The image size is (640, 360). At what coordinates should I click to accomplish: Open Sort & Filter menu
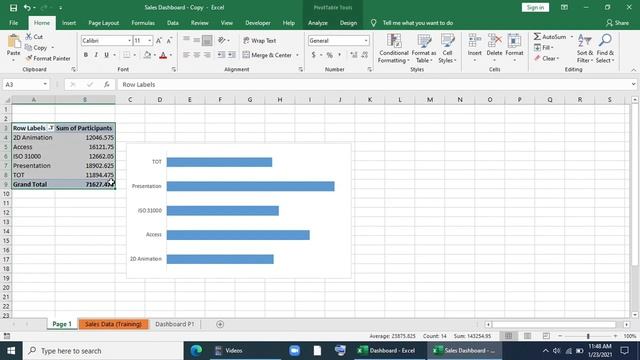point(584,49)
